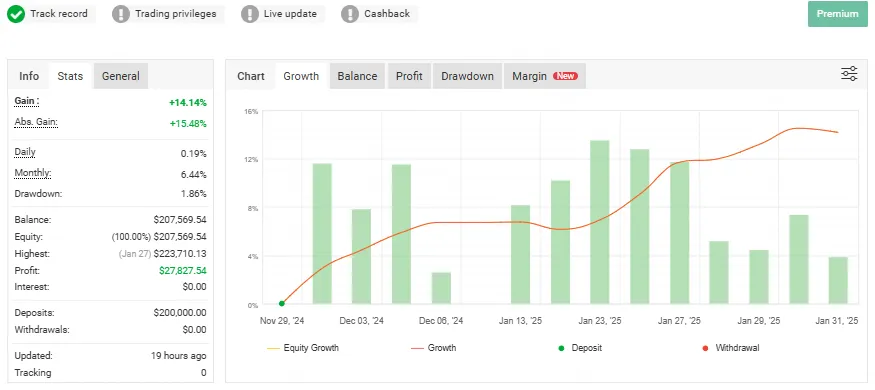Open chart settings sliders icon
The width and height of the screenshot is (875, 390).
[849, 74]
